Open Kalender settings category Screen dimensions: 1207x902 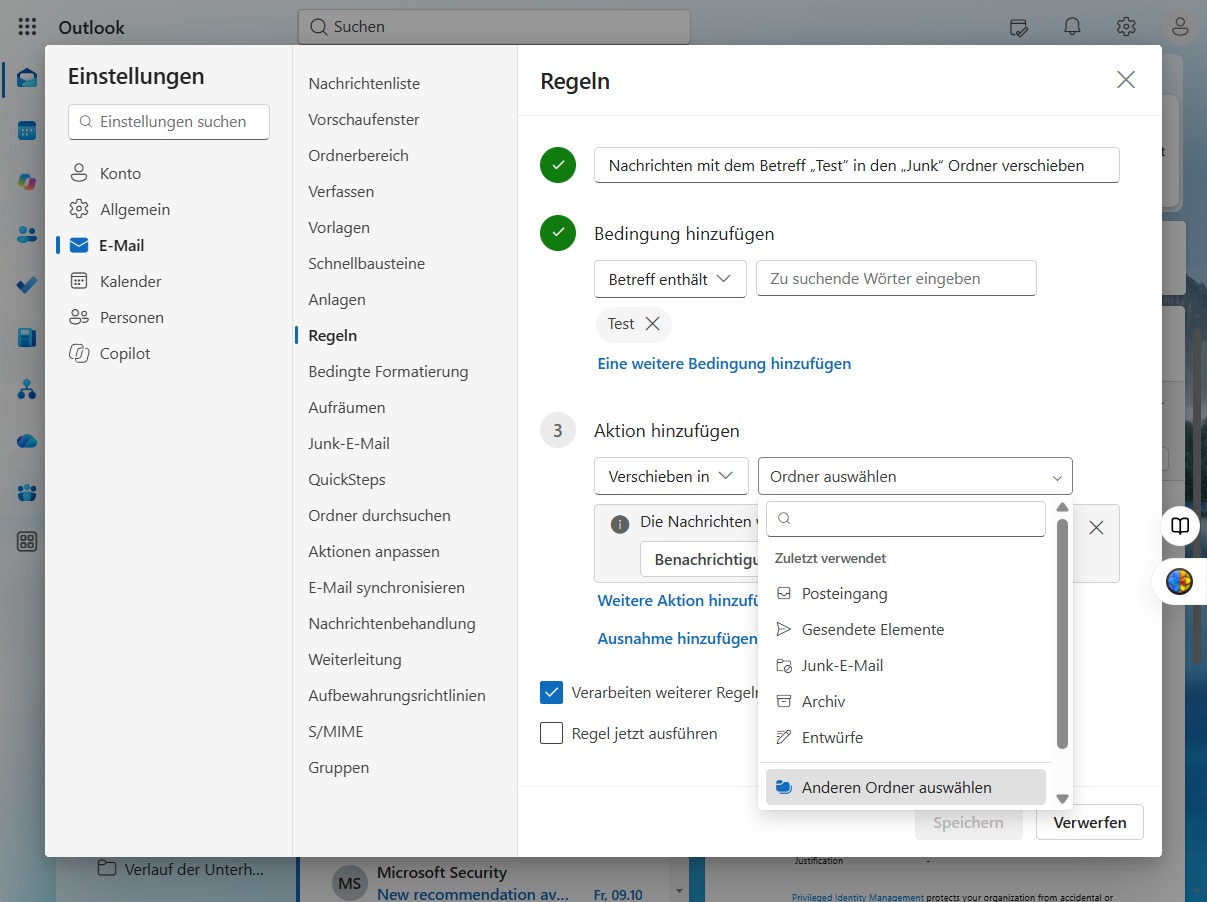point(130,281)
